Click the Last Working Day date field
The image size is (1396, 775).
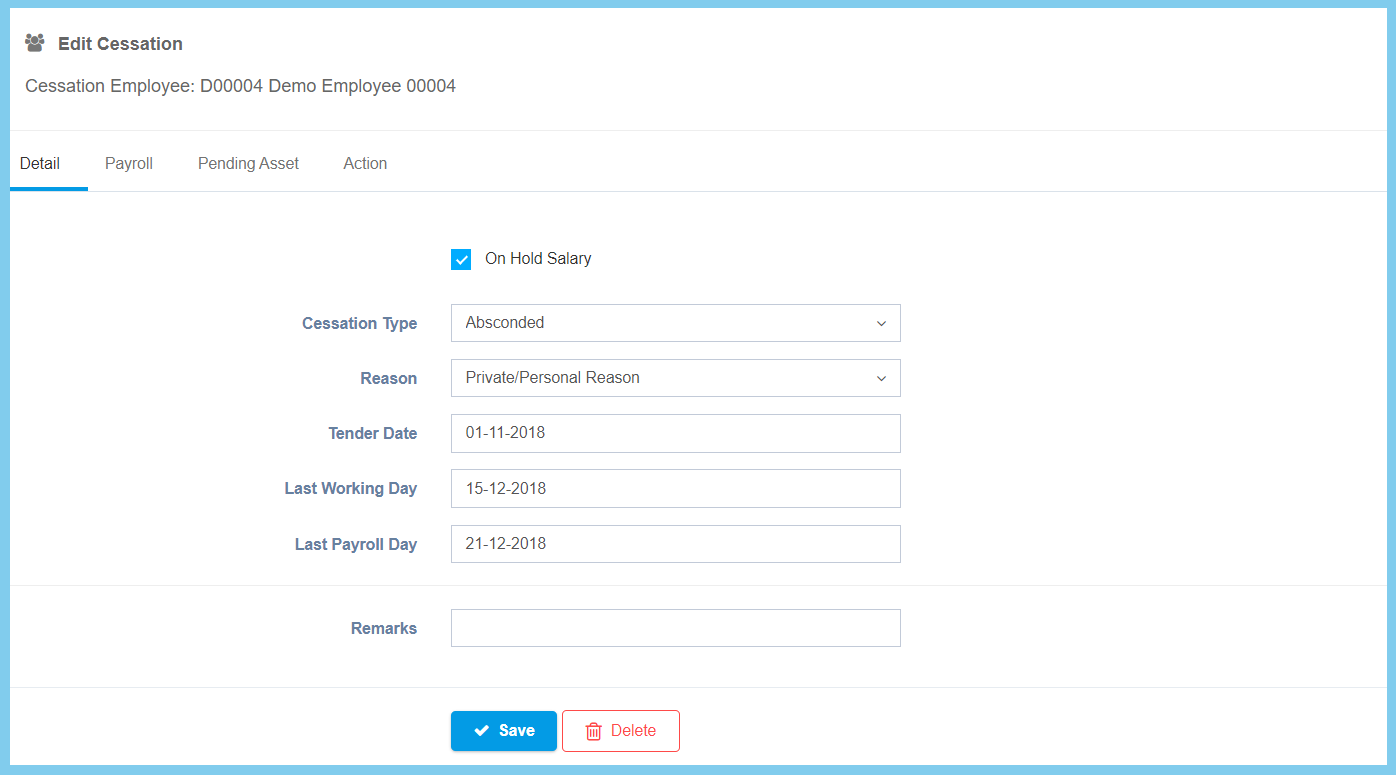675,489
